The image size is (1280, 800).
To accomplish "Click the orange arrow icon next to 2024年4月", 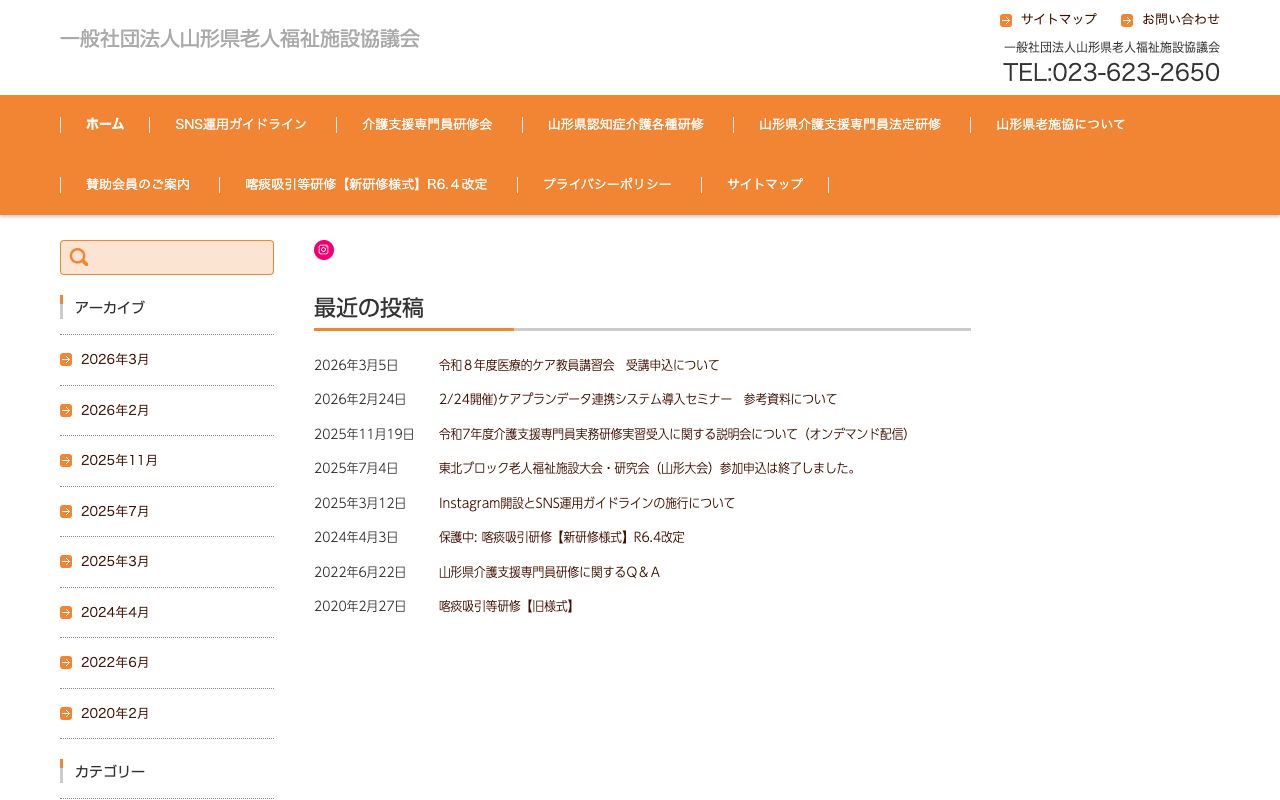I will pyautogui.click(x=66, y=612).
